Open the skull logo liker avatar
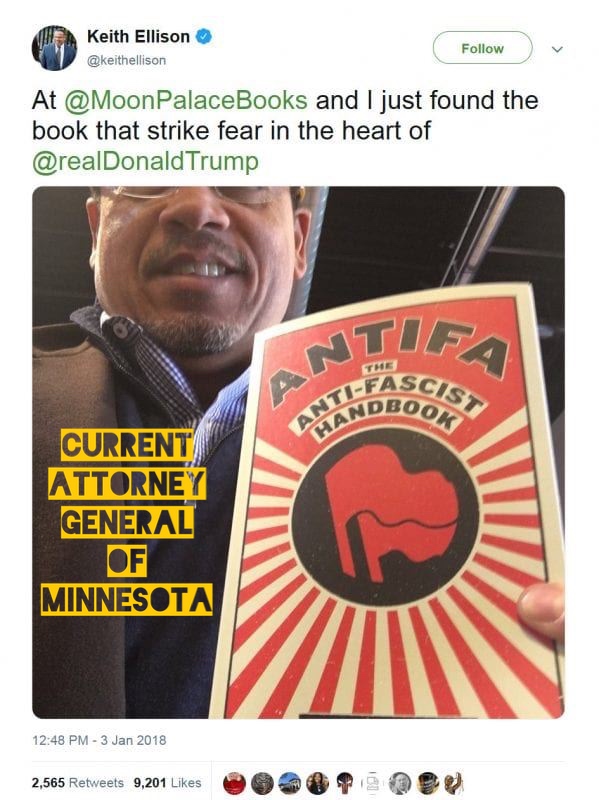This screenshot has width=599, height=800. pos(345,783)
